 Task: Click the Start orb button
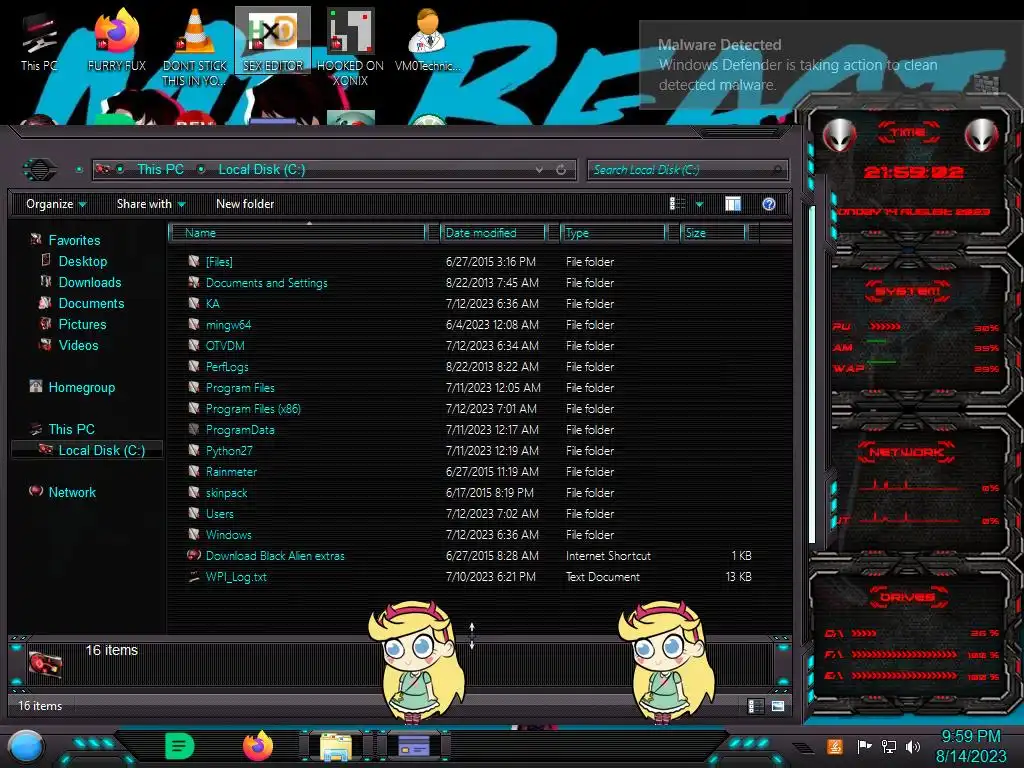pos(27,747)
